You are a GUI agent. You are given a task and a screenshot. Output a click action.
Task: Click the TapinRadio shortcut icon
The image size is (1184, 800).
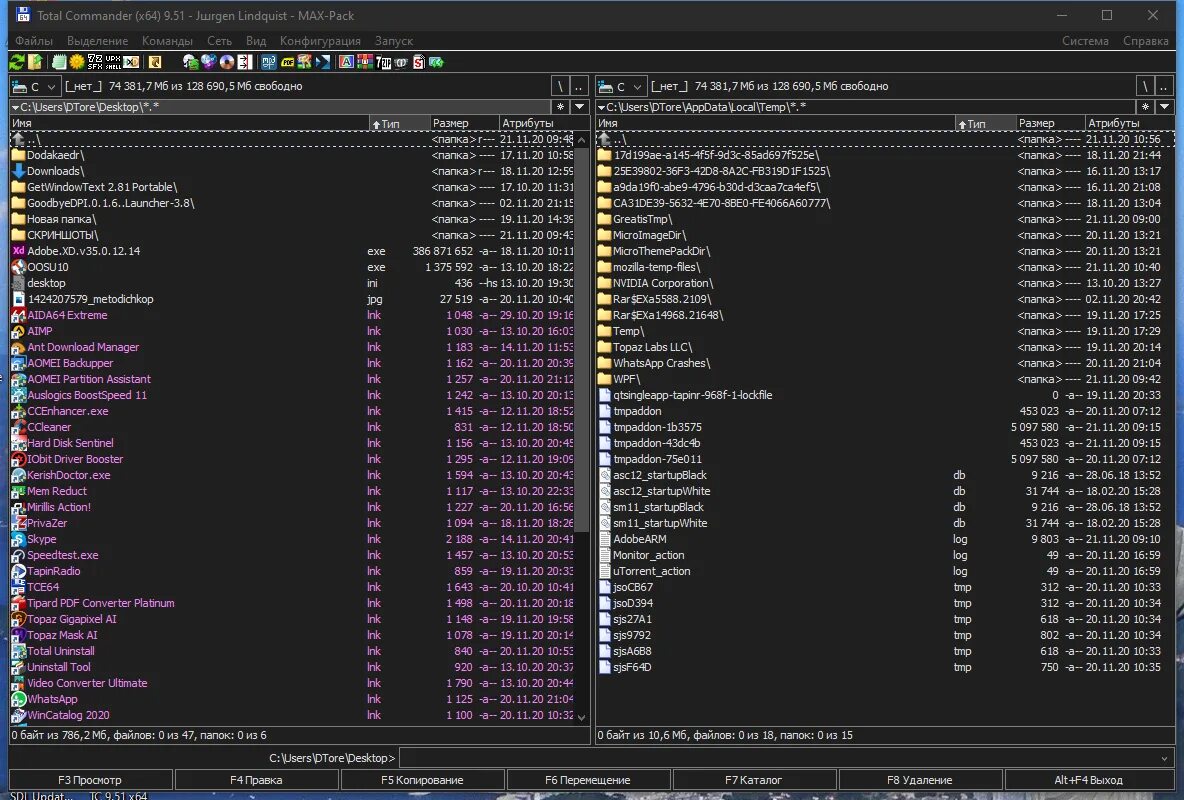[x=18, y=571]
